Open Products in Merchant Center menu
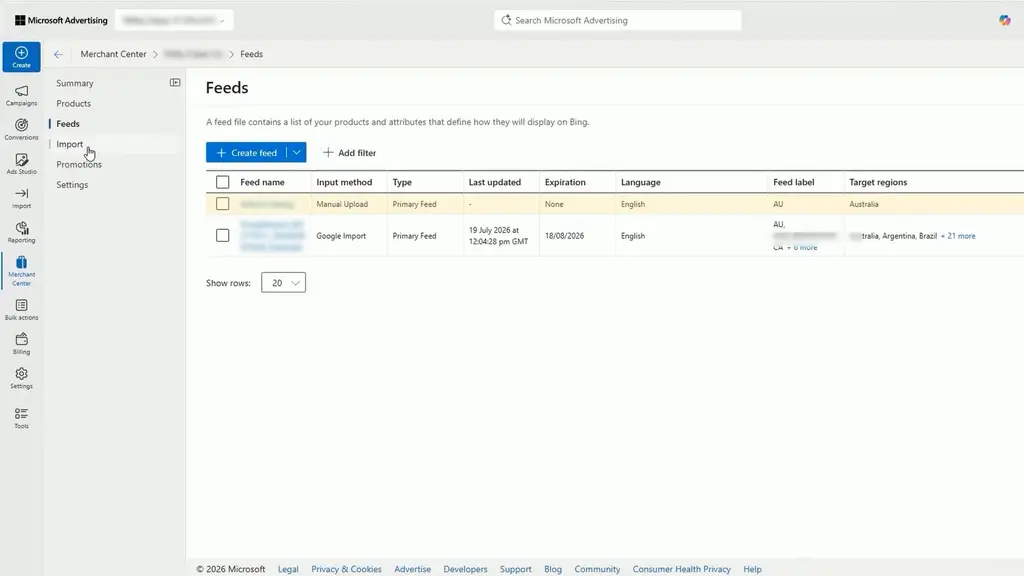Image resolution: width=1024 pixels, height=576 pixels. (x=73, y=103)
